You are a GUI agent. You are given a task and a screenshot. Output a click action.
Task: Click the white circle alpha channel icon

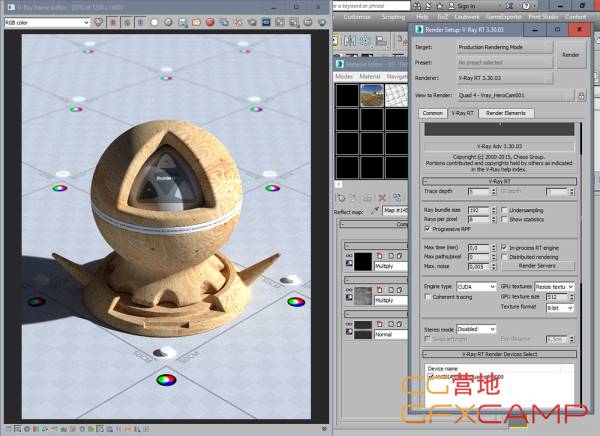tap(155, 23)
